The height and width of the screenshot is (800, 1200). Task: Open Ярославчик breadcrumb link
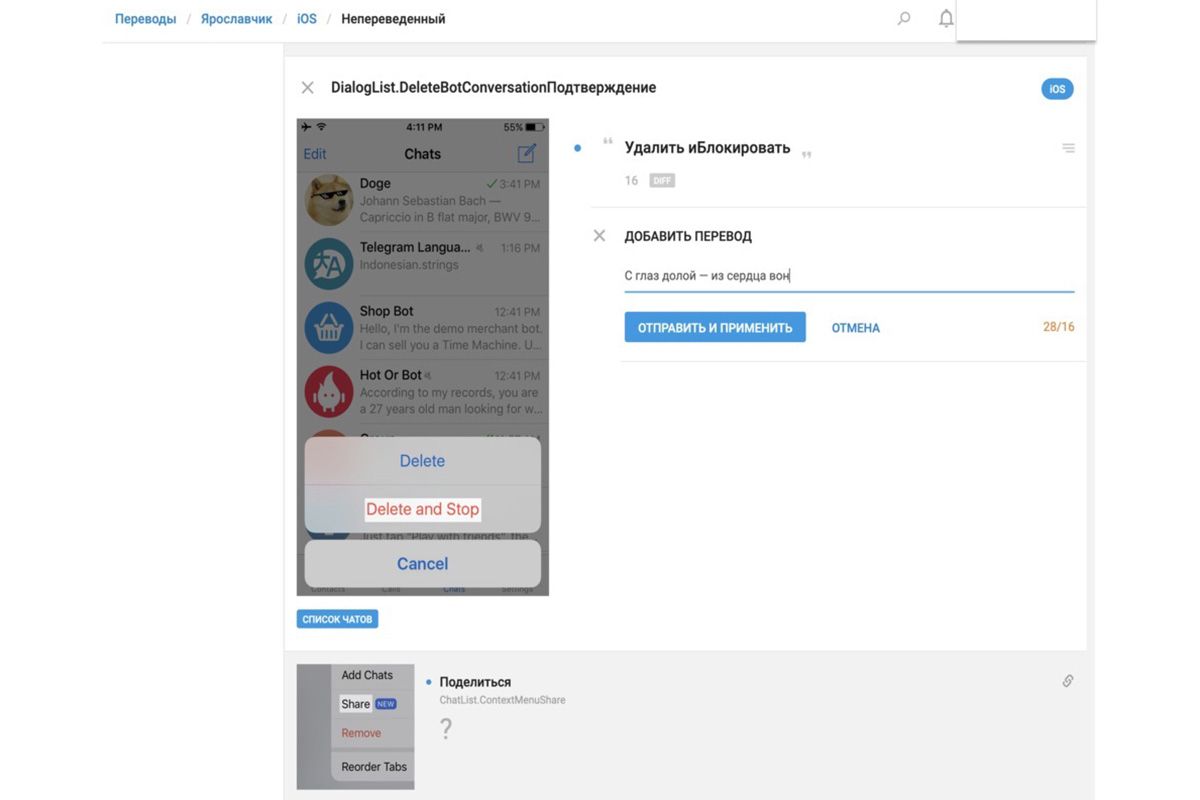tap(235, 19)
